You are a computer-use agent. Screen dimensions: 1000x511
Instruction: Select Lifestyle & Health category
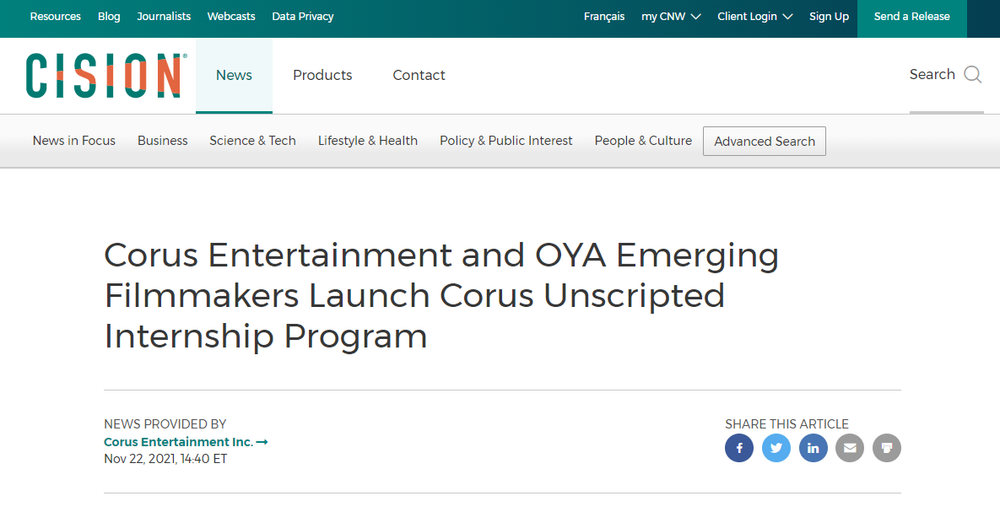coord(368,140)
